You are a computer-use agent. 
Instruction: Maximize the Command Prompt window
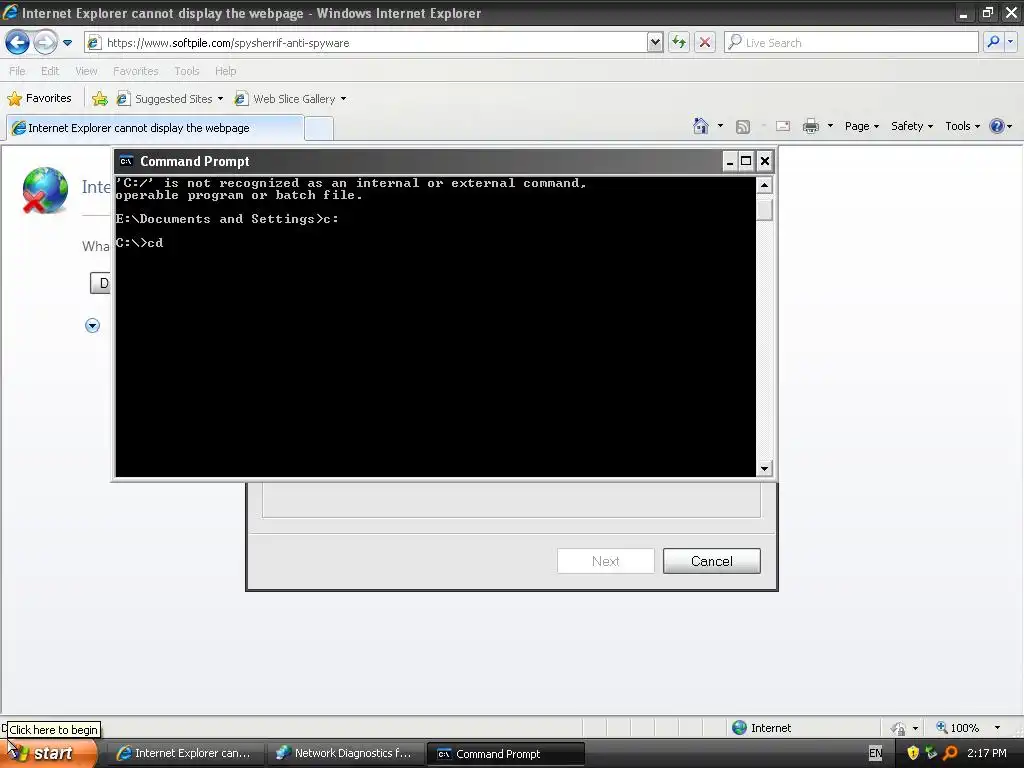pos(746,161)
